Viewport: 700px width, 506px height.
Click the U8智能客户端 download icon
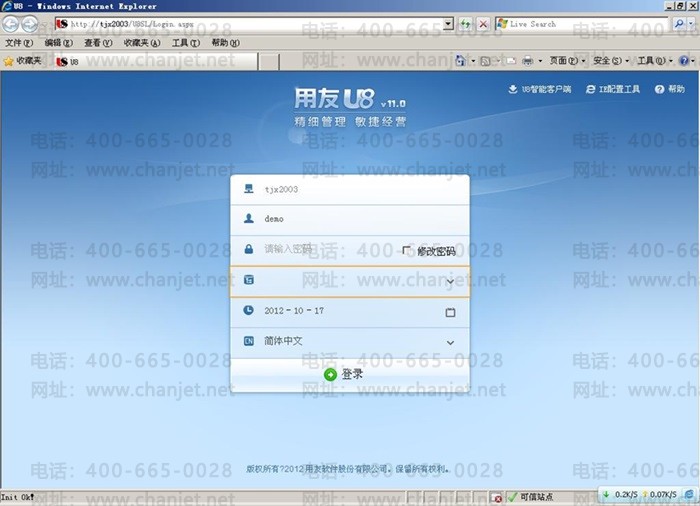point(513,90)
